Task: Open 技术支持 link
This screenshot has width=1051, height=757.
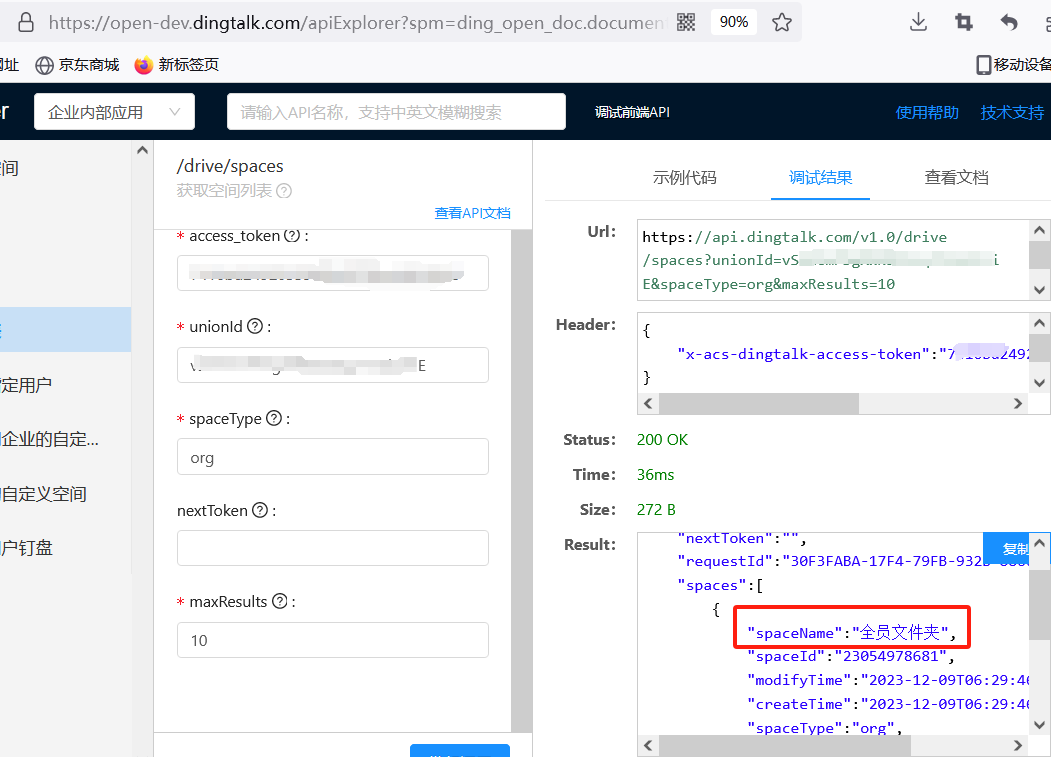Action: [x=1012, y=112]
